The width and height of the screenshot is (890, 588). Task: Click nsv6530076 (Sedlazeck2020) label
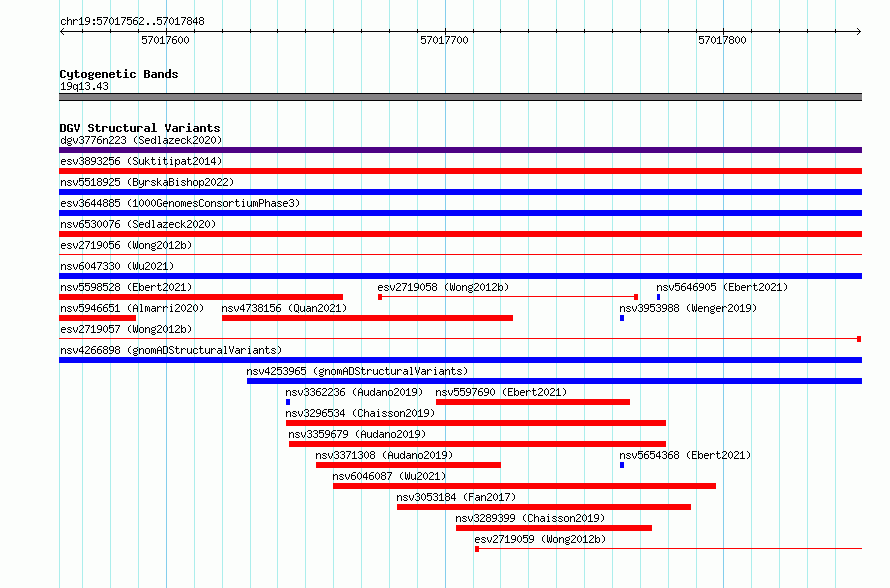click(x=138, y=224)
